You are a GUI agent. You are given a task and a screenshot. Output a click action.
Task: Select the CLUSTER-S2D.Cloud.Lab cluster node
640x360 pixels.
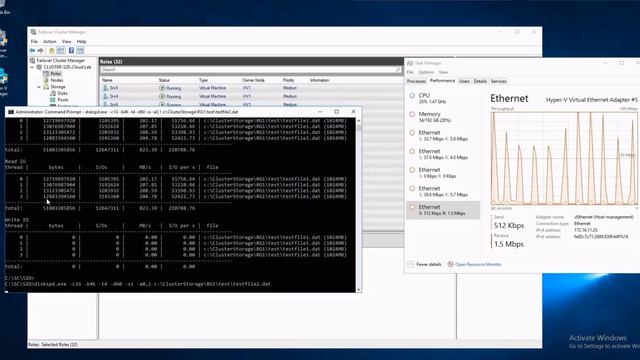(67, 67)
